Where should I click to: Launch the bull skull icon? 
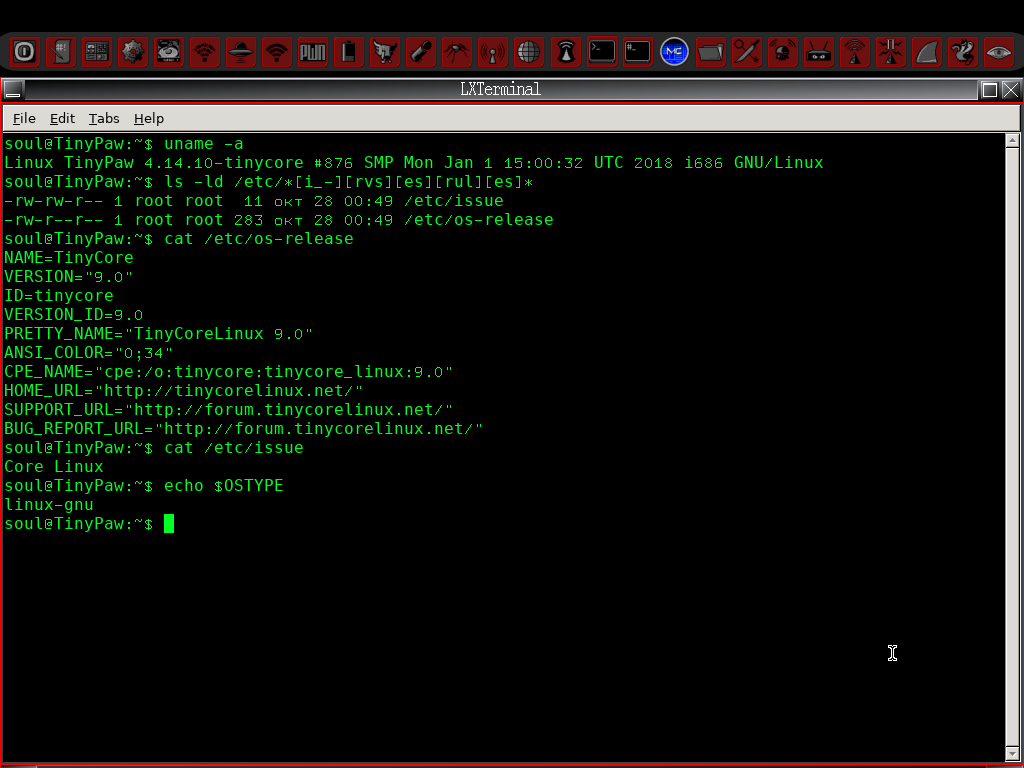[385, 52]
